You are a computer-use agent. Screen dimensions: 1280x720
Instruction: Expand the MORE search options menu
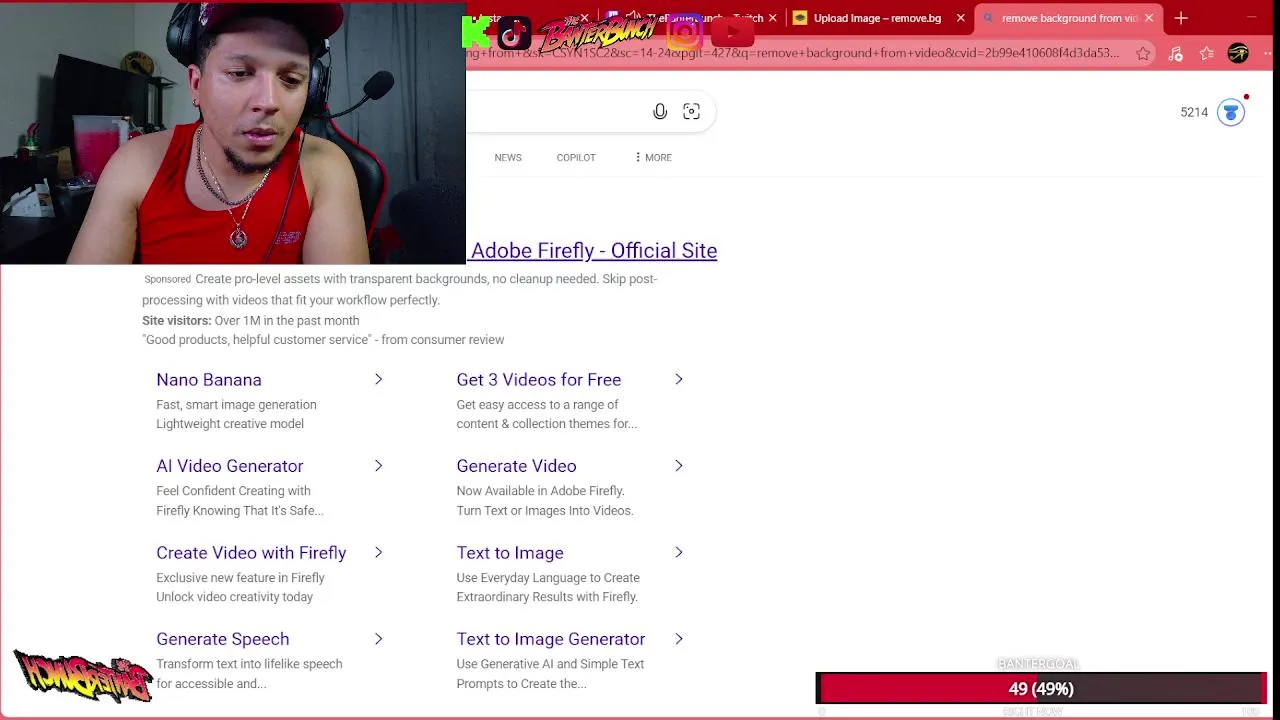coord(652,158)
